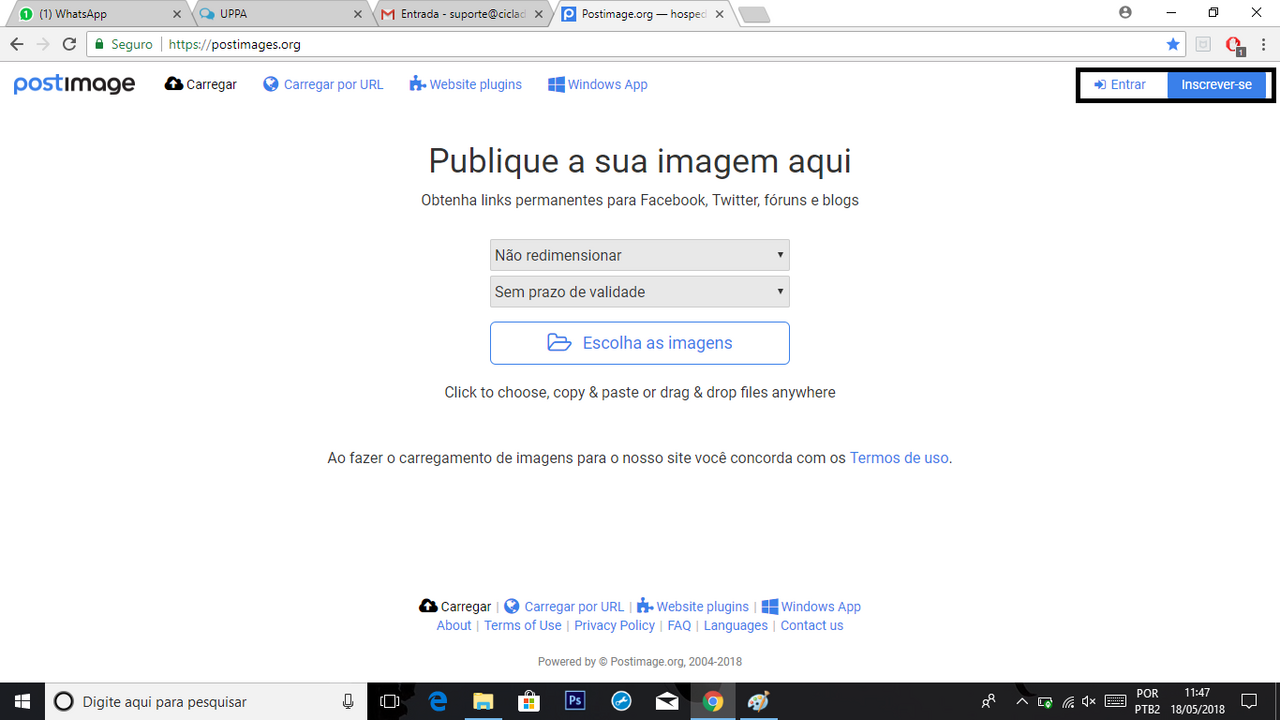The height and width of the screenshot is (720, 1280).
Task: Open Microsoft Store from the taskbar
Action: click(529, 701)
